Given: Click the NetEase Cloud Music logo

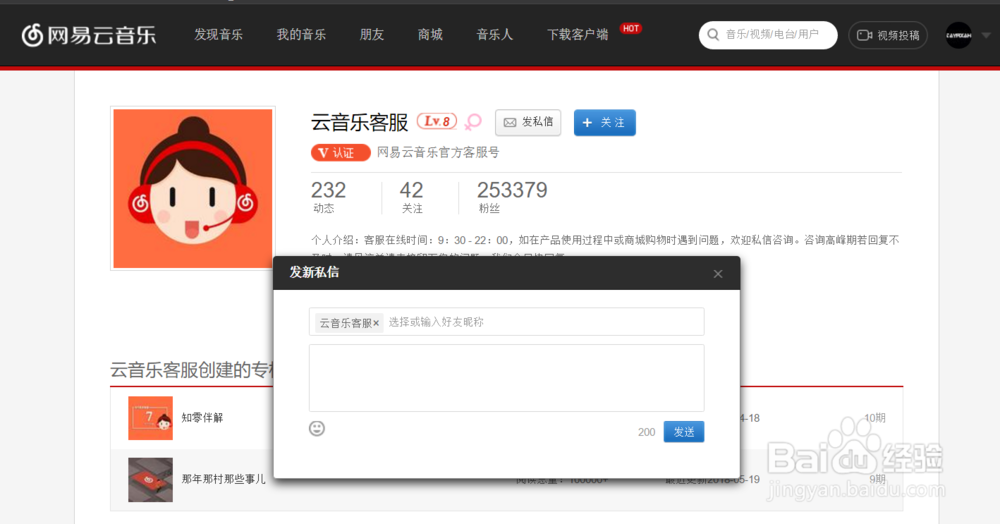Looking at the screenshot, I should click(x=89, y=35).
